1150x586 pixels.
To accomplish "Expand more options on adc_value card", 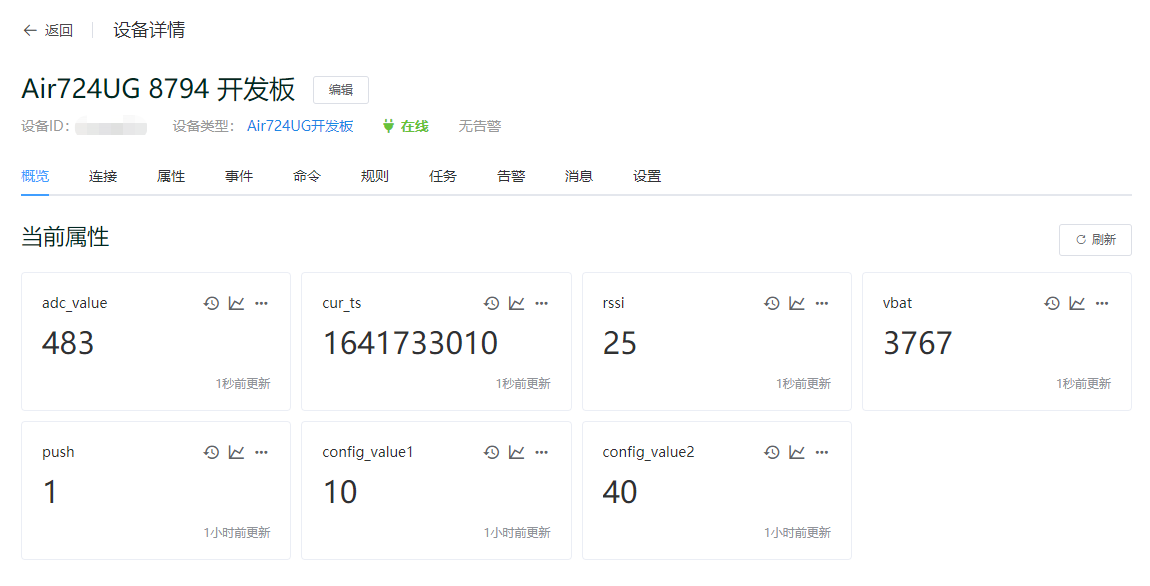I will pyautogui.click(x=261, y=303).
